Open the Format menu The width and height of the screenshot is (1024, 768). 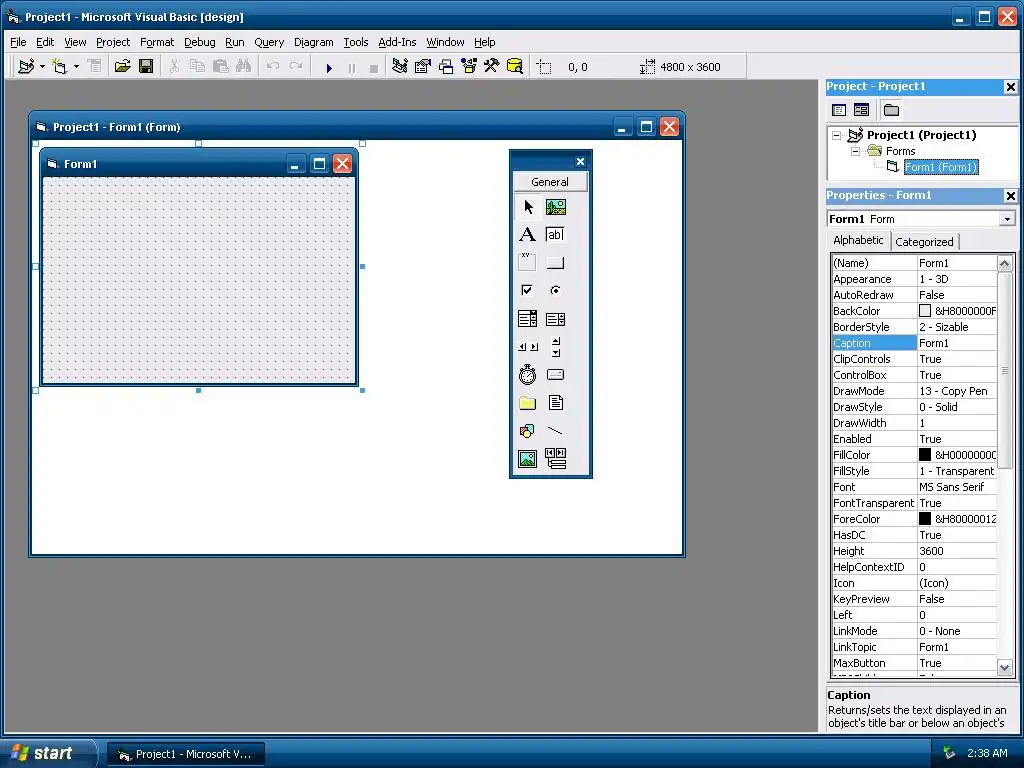[157, 42]
